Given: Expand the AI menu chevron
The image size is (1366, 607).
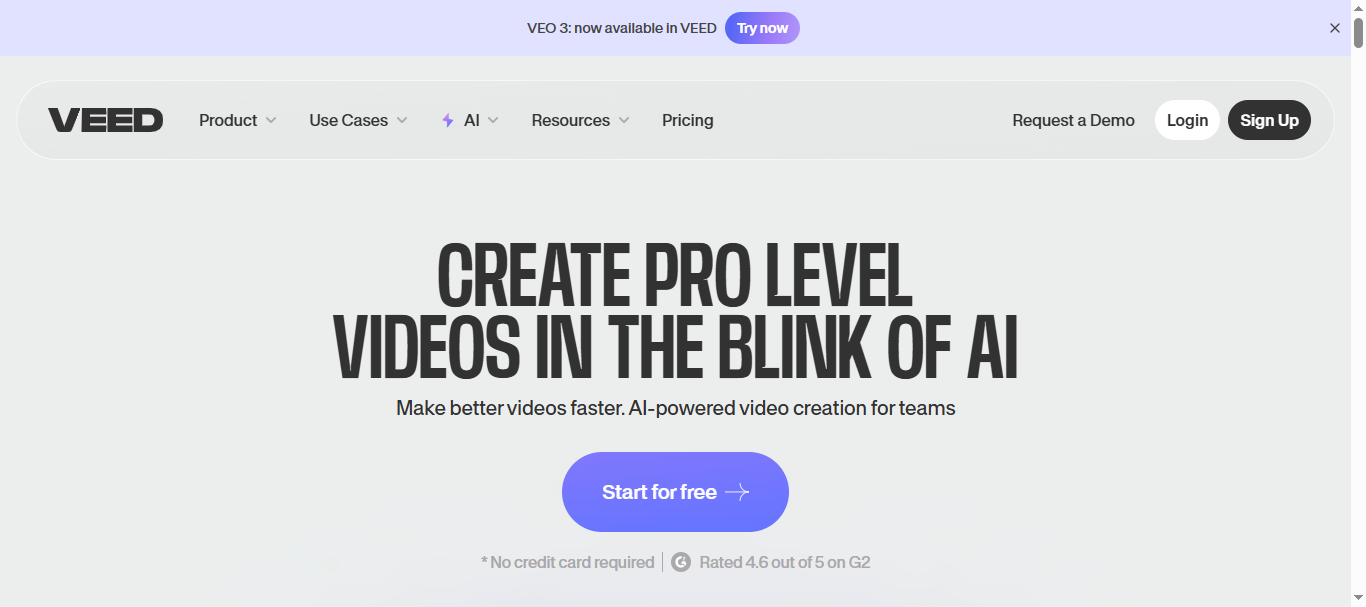Looking at the screenshot, I should 493,120.
